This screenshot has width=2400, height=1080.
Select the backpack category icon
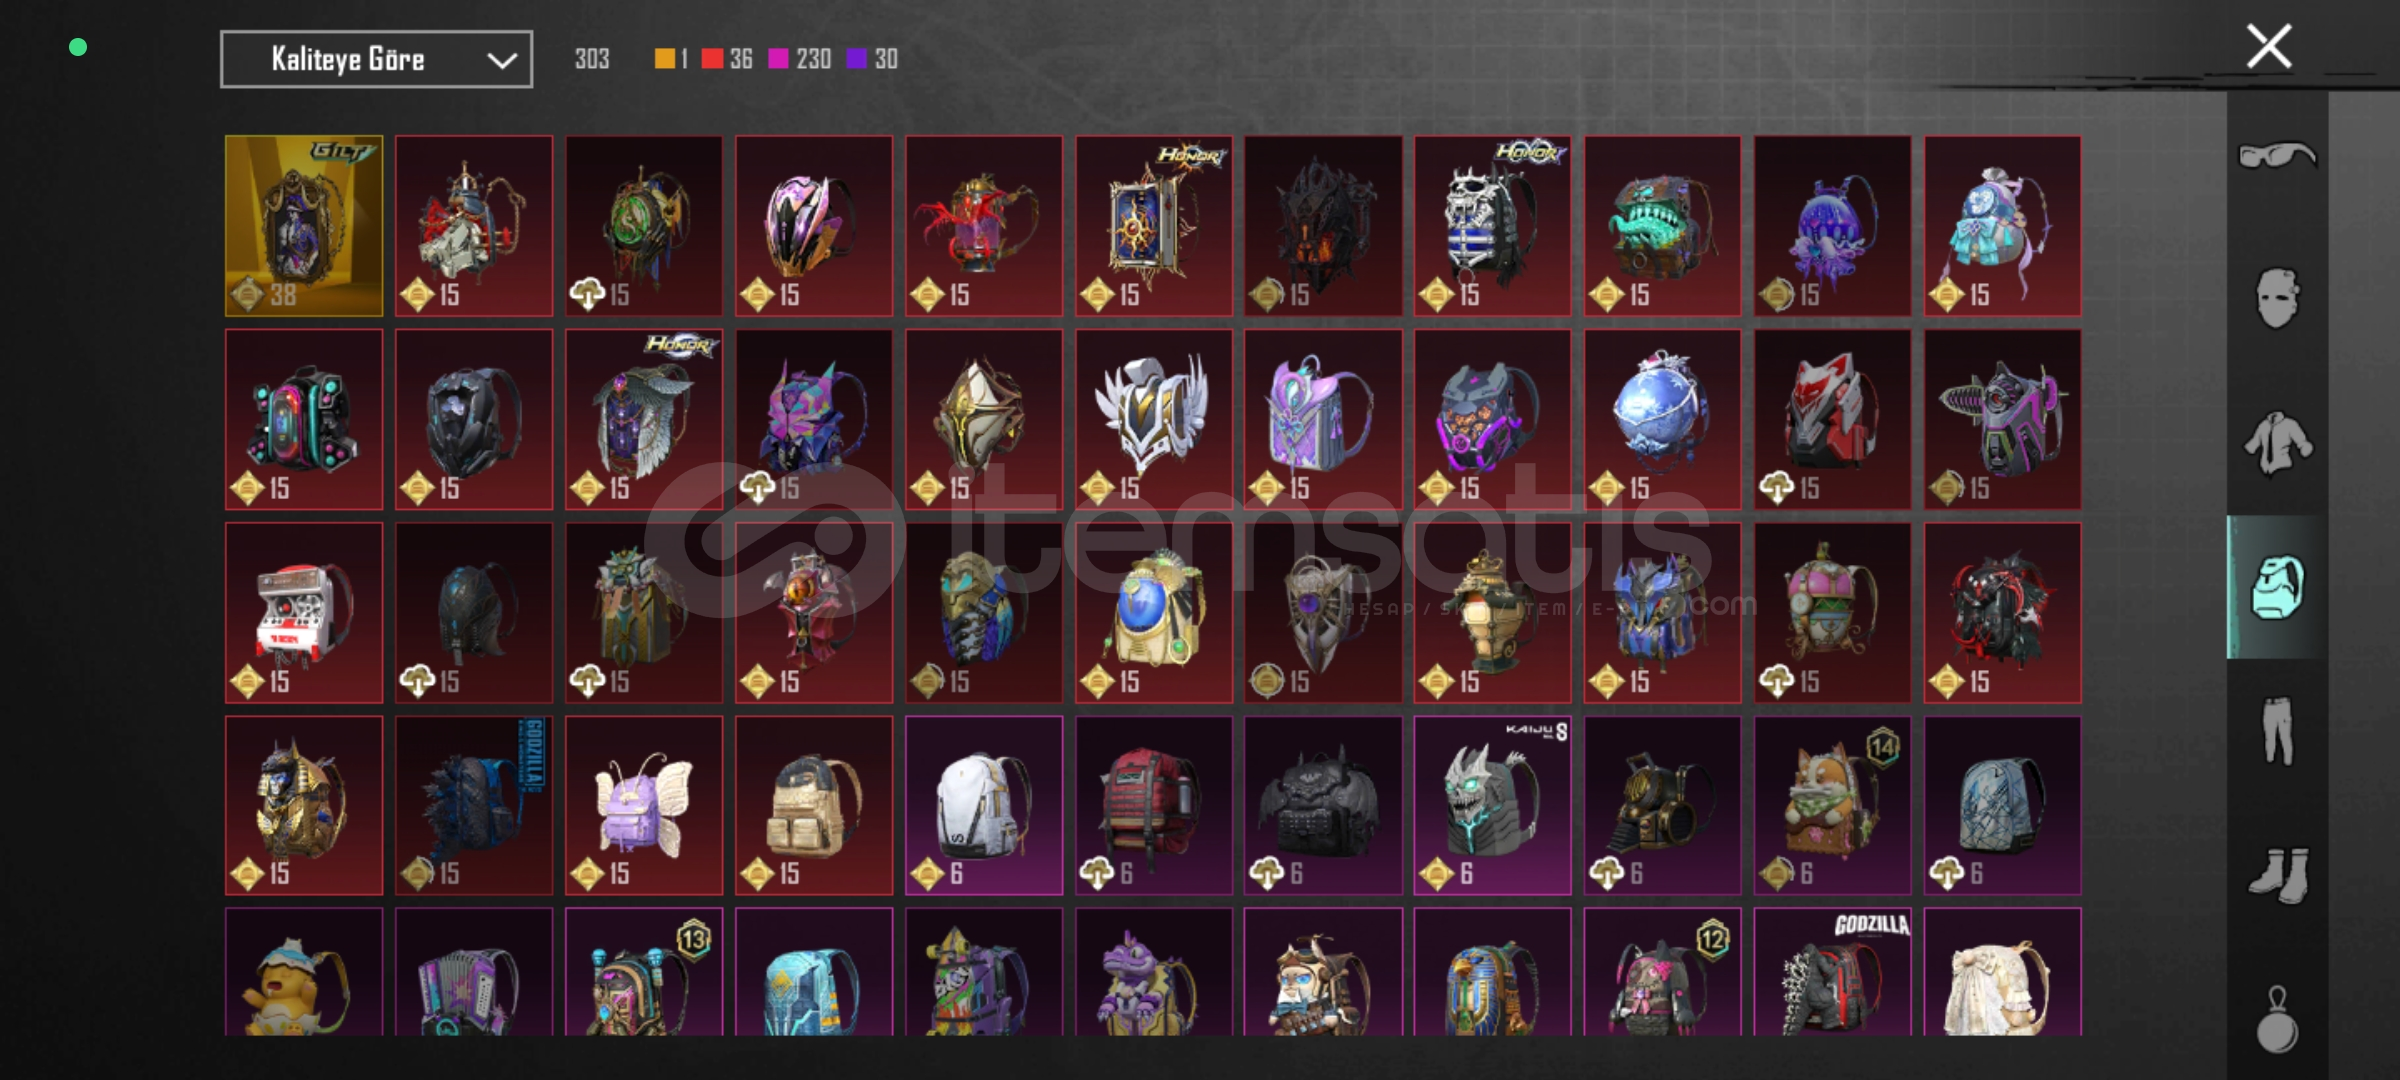tap(2277, 587)
